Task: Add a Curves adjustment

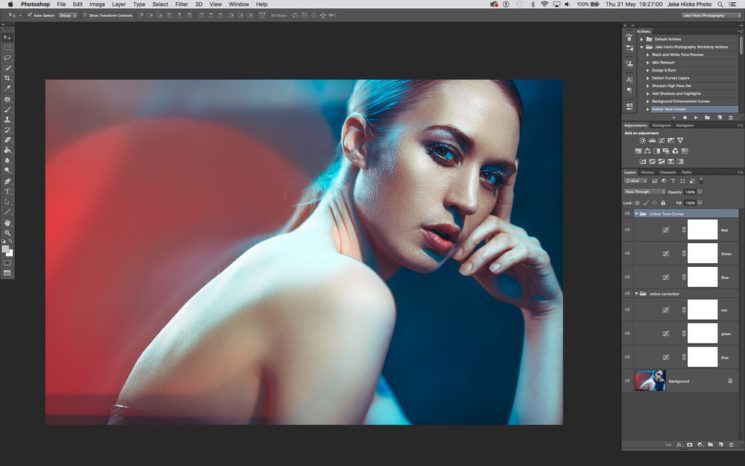Action: 661,141
